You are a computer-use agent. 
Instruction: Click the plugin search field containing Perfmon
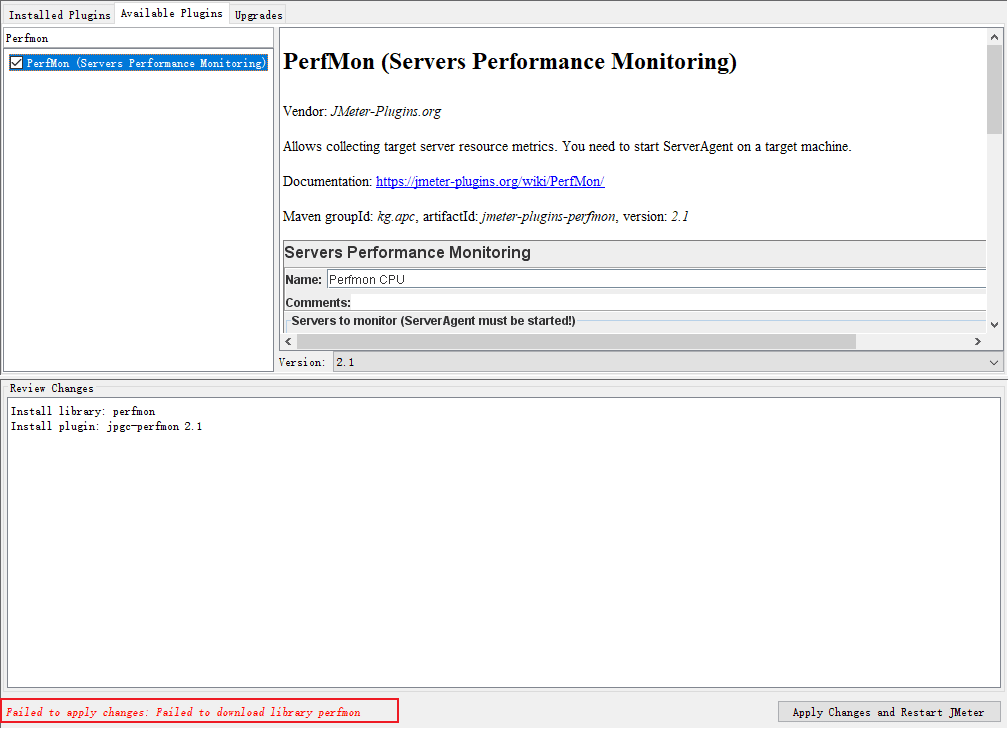coord(138,38)
